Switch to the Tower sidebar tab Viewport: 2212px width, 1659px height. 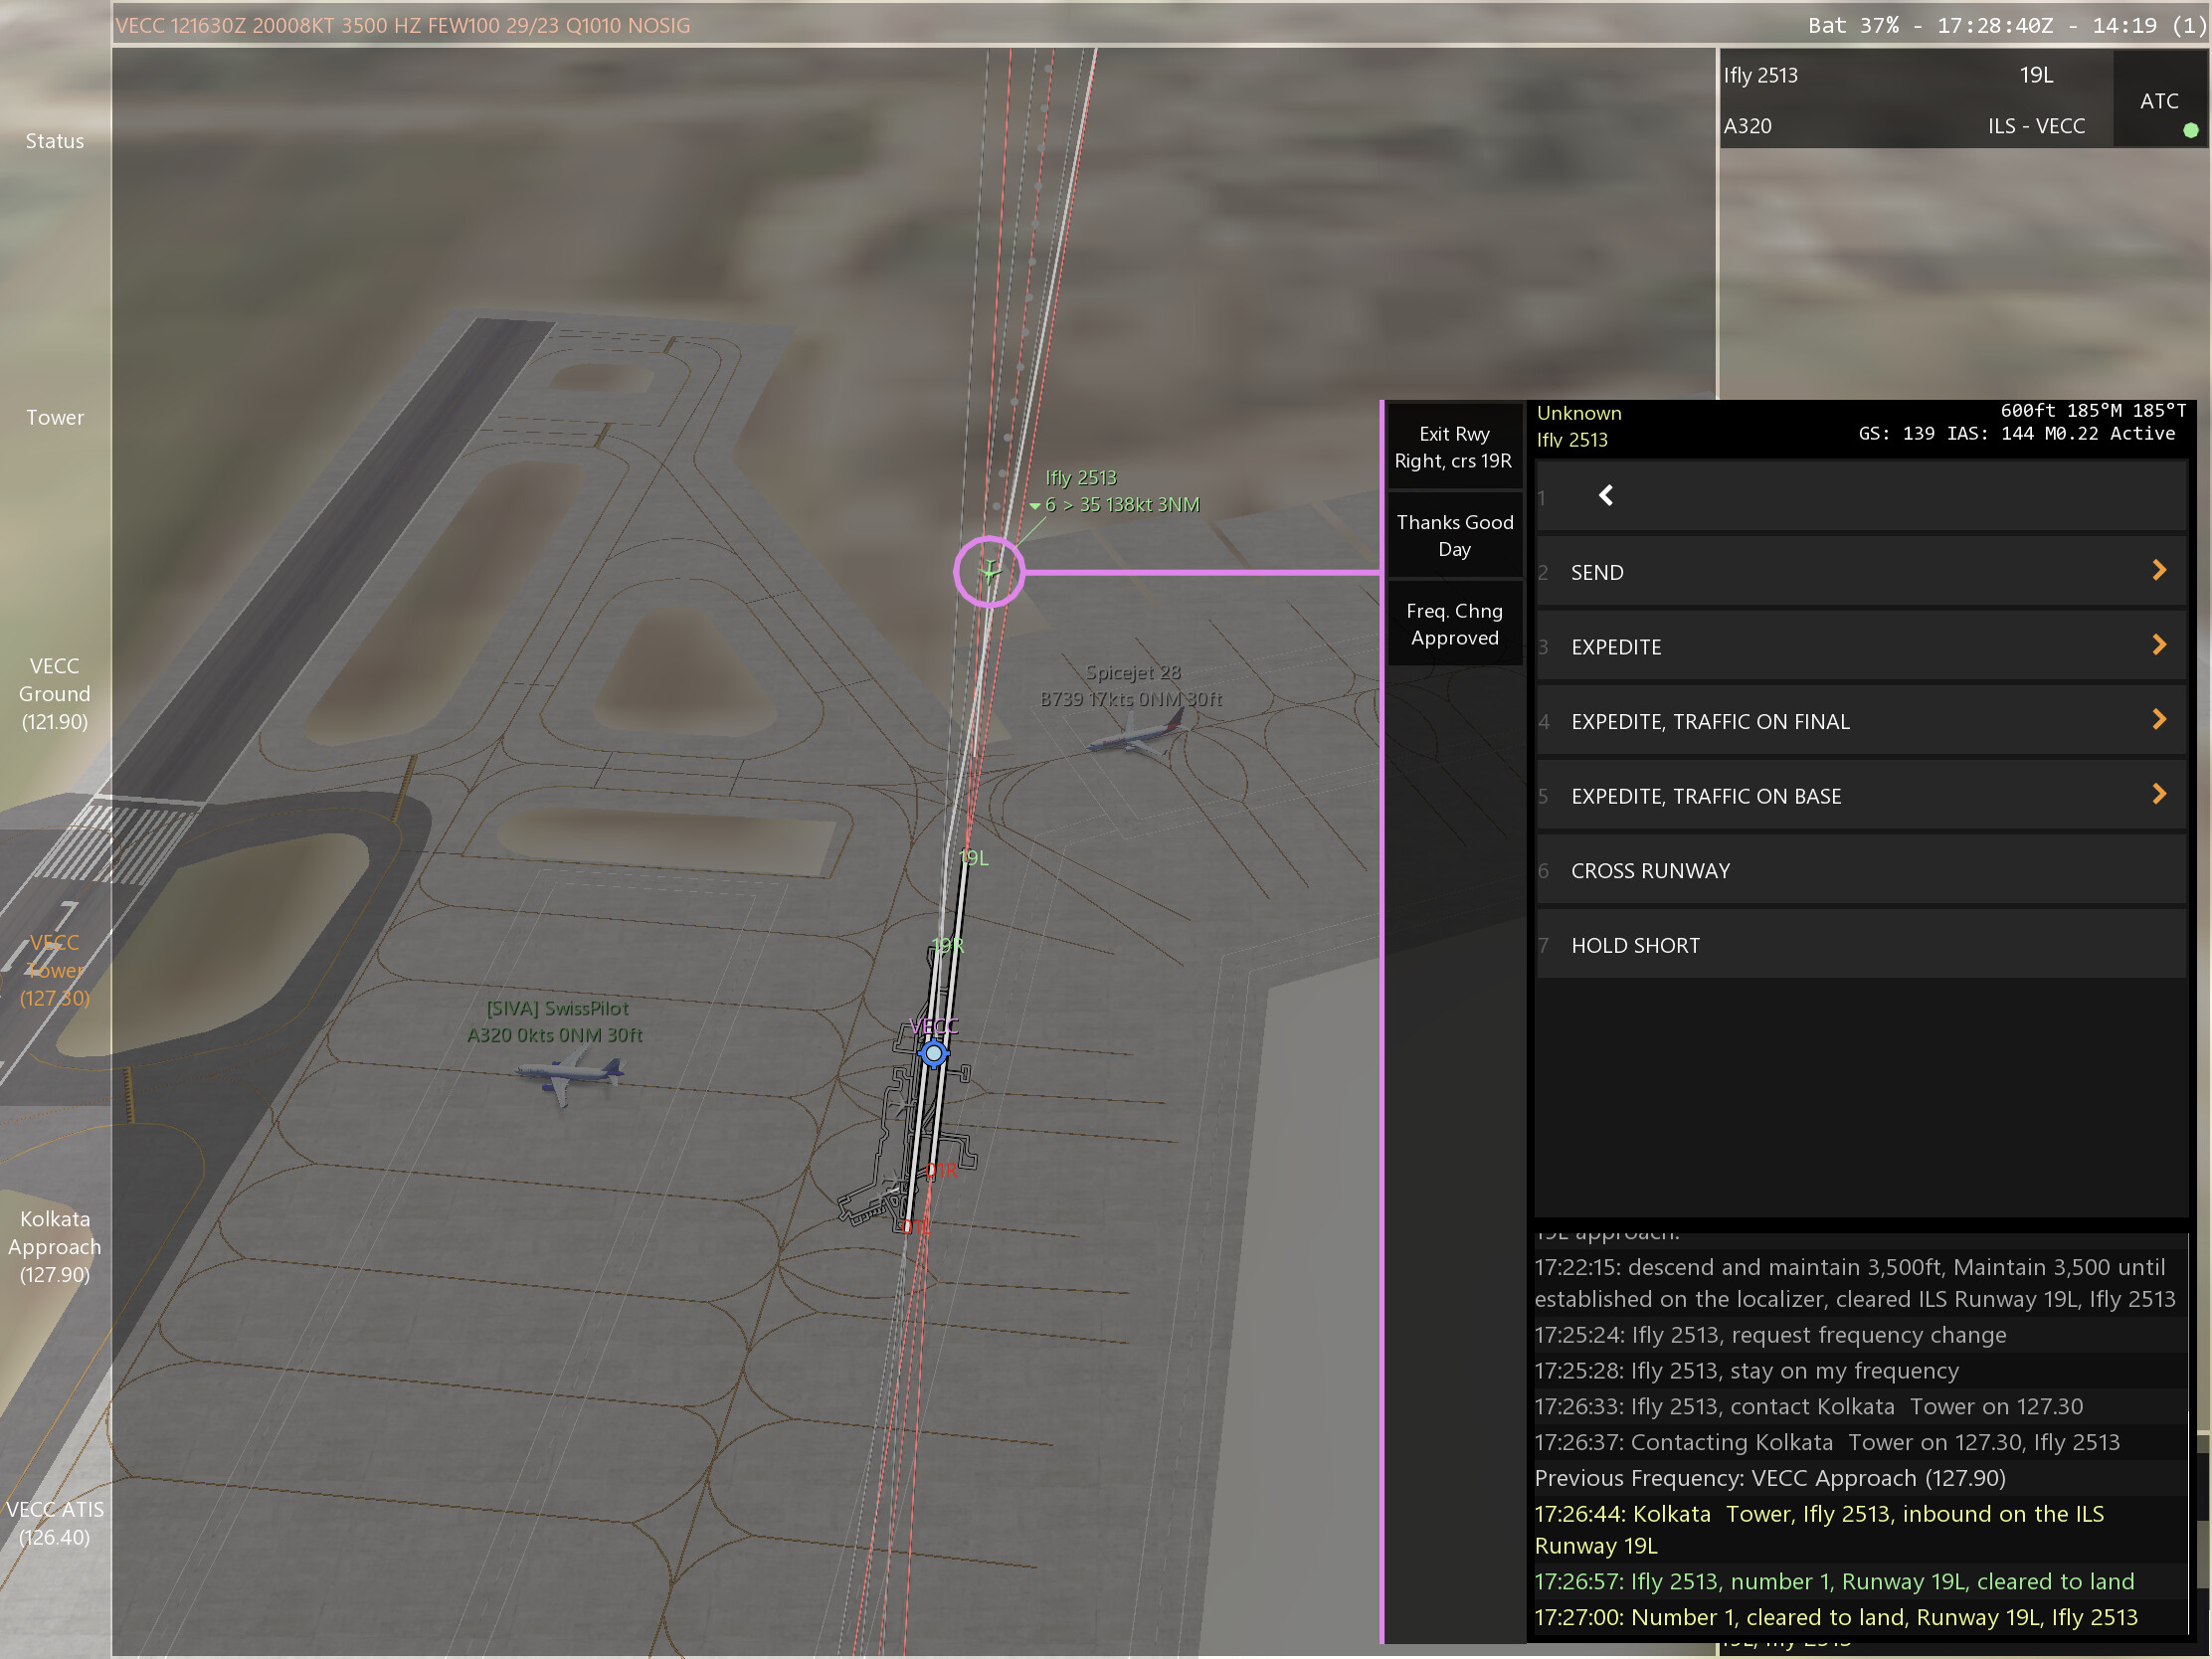tap(55, 418)
